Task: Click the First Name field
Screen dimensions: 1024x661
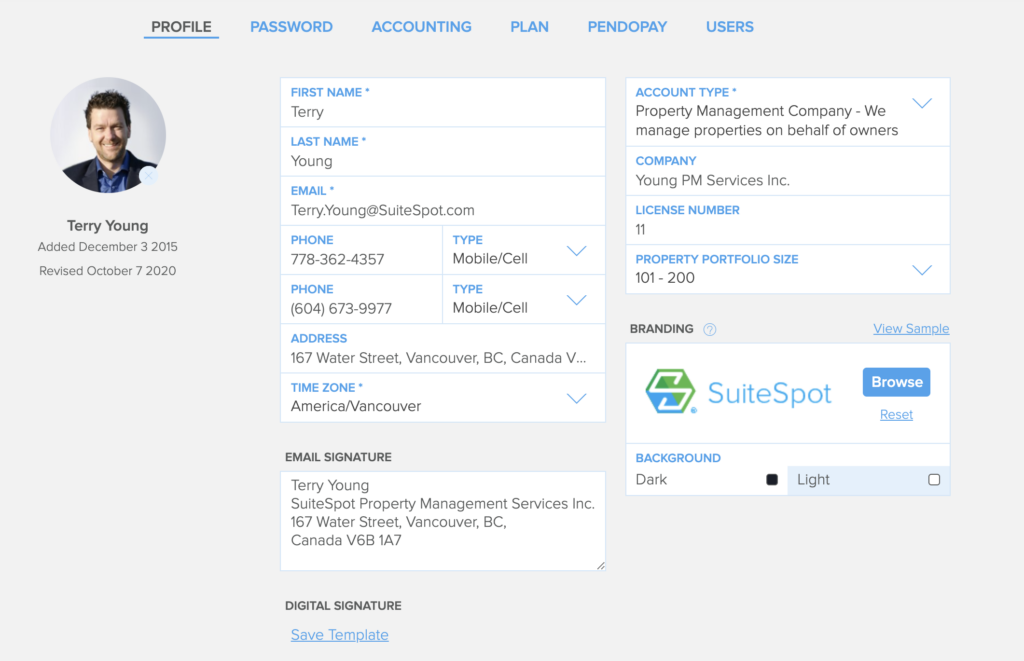Action: 443,103
